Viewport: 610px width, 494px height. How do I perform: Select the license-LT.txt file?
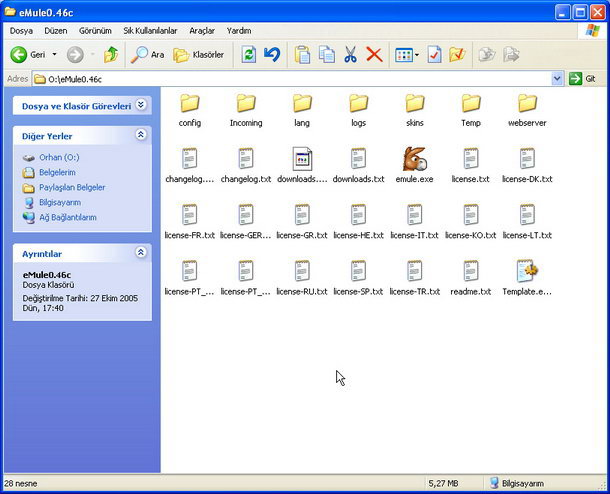coord(527,222)
